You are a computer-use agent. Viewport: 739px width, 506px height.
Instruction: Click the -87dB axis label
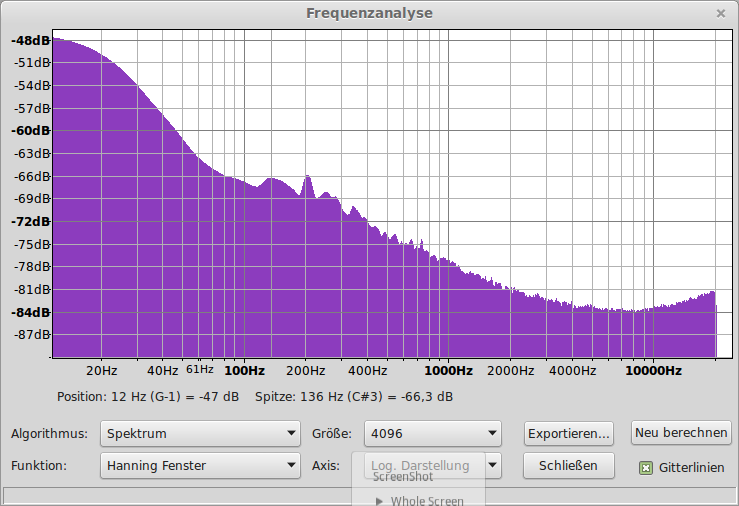point(32,335)
